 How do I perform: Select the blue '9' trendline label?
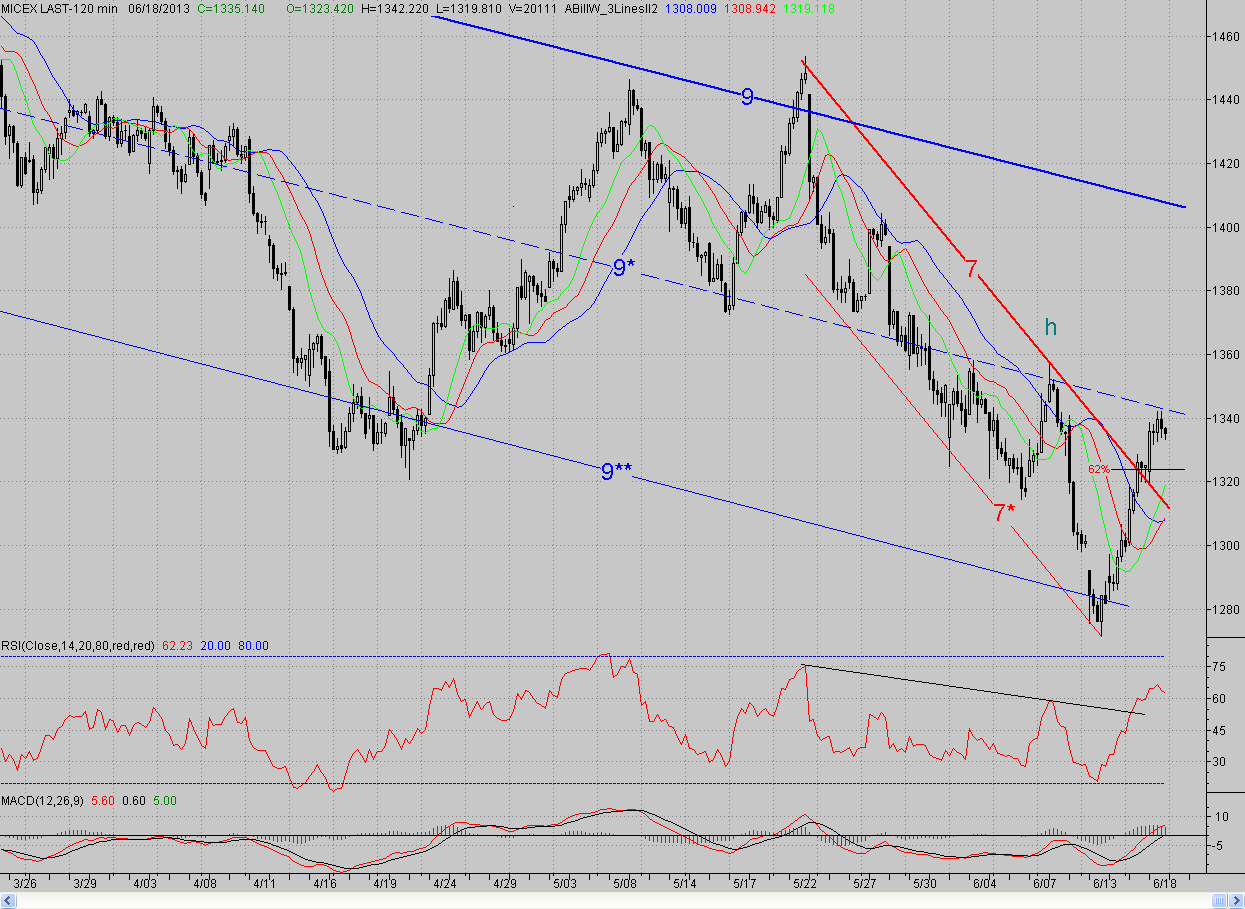point(747,97)
